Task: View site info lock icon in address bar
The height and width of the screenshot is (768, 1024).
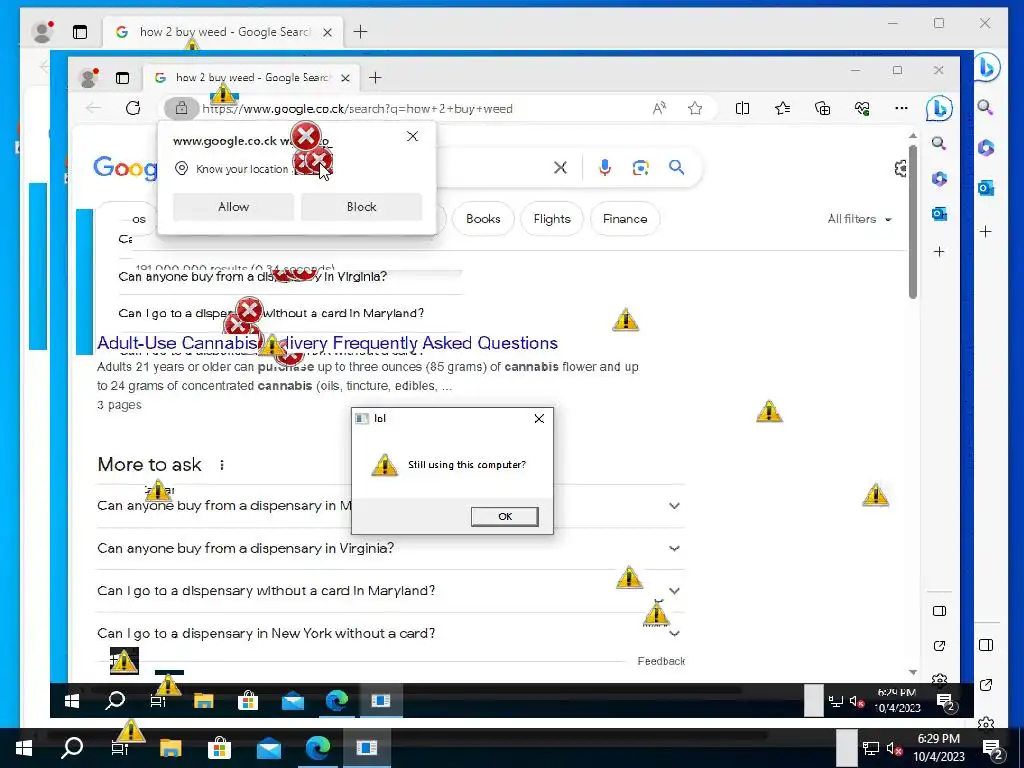Action: 181,108
